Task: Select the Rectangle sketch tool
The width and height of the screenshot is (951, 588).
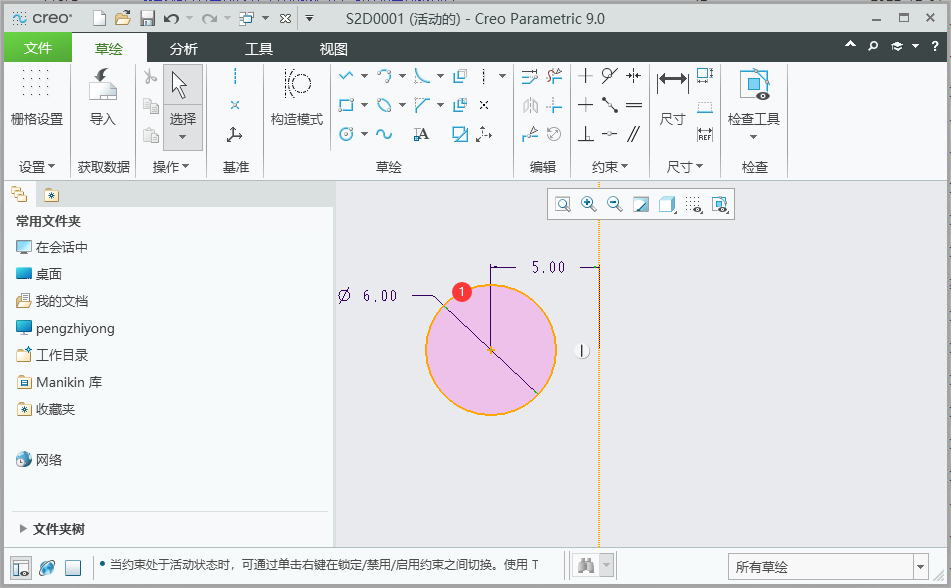Action: [x=346, y=105]
